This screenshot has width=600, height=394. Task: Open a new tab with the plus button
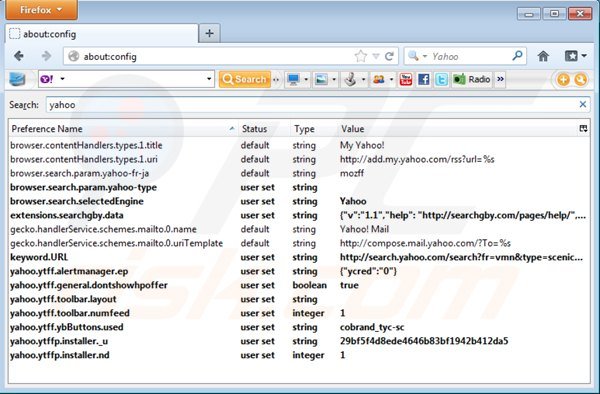209,33
